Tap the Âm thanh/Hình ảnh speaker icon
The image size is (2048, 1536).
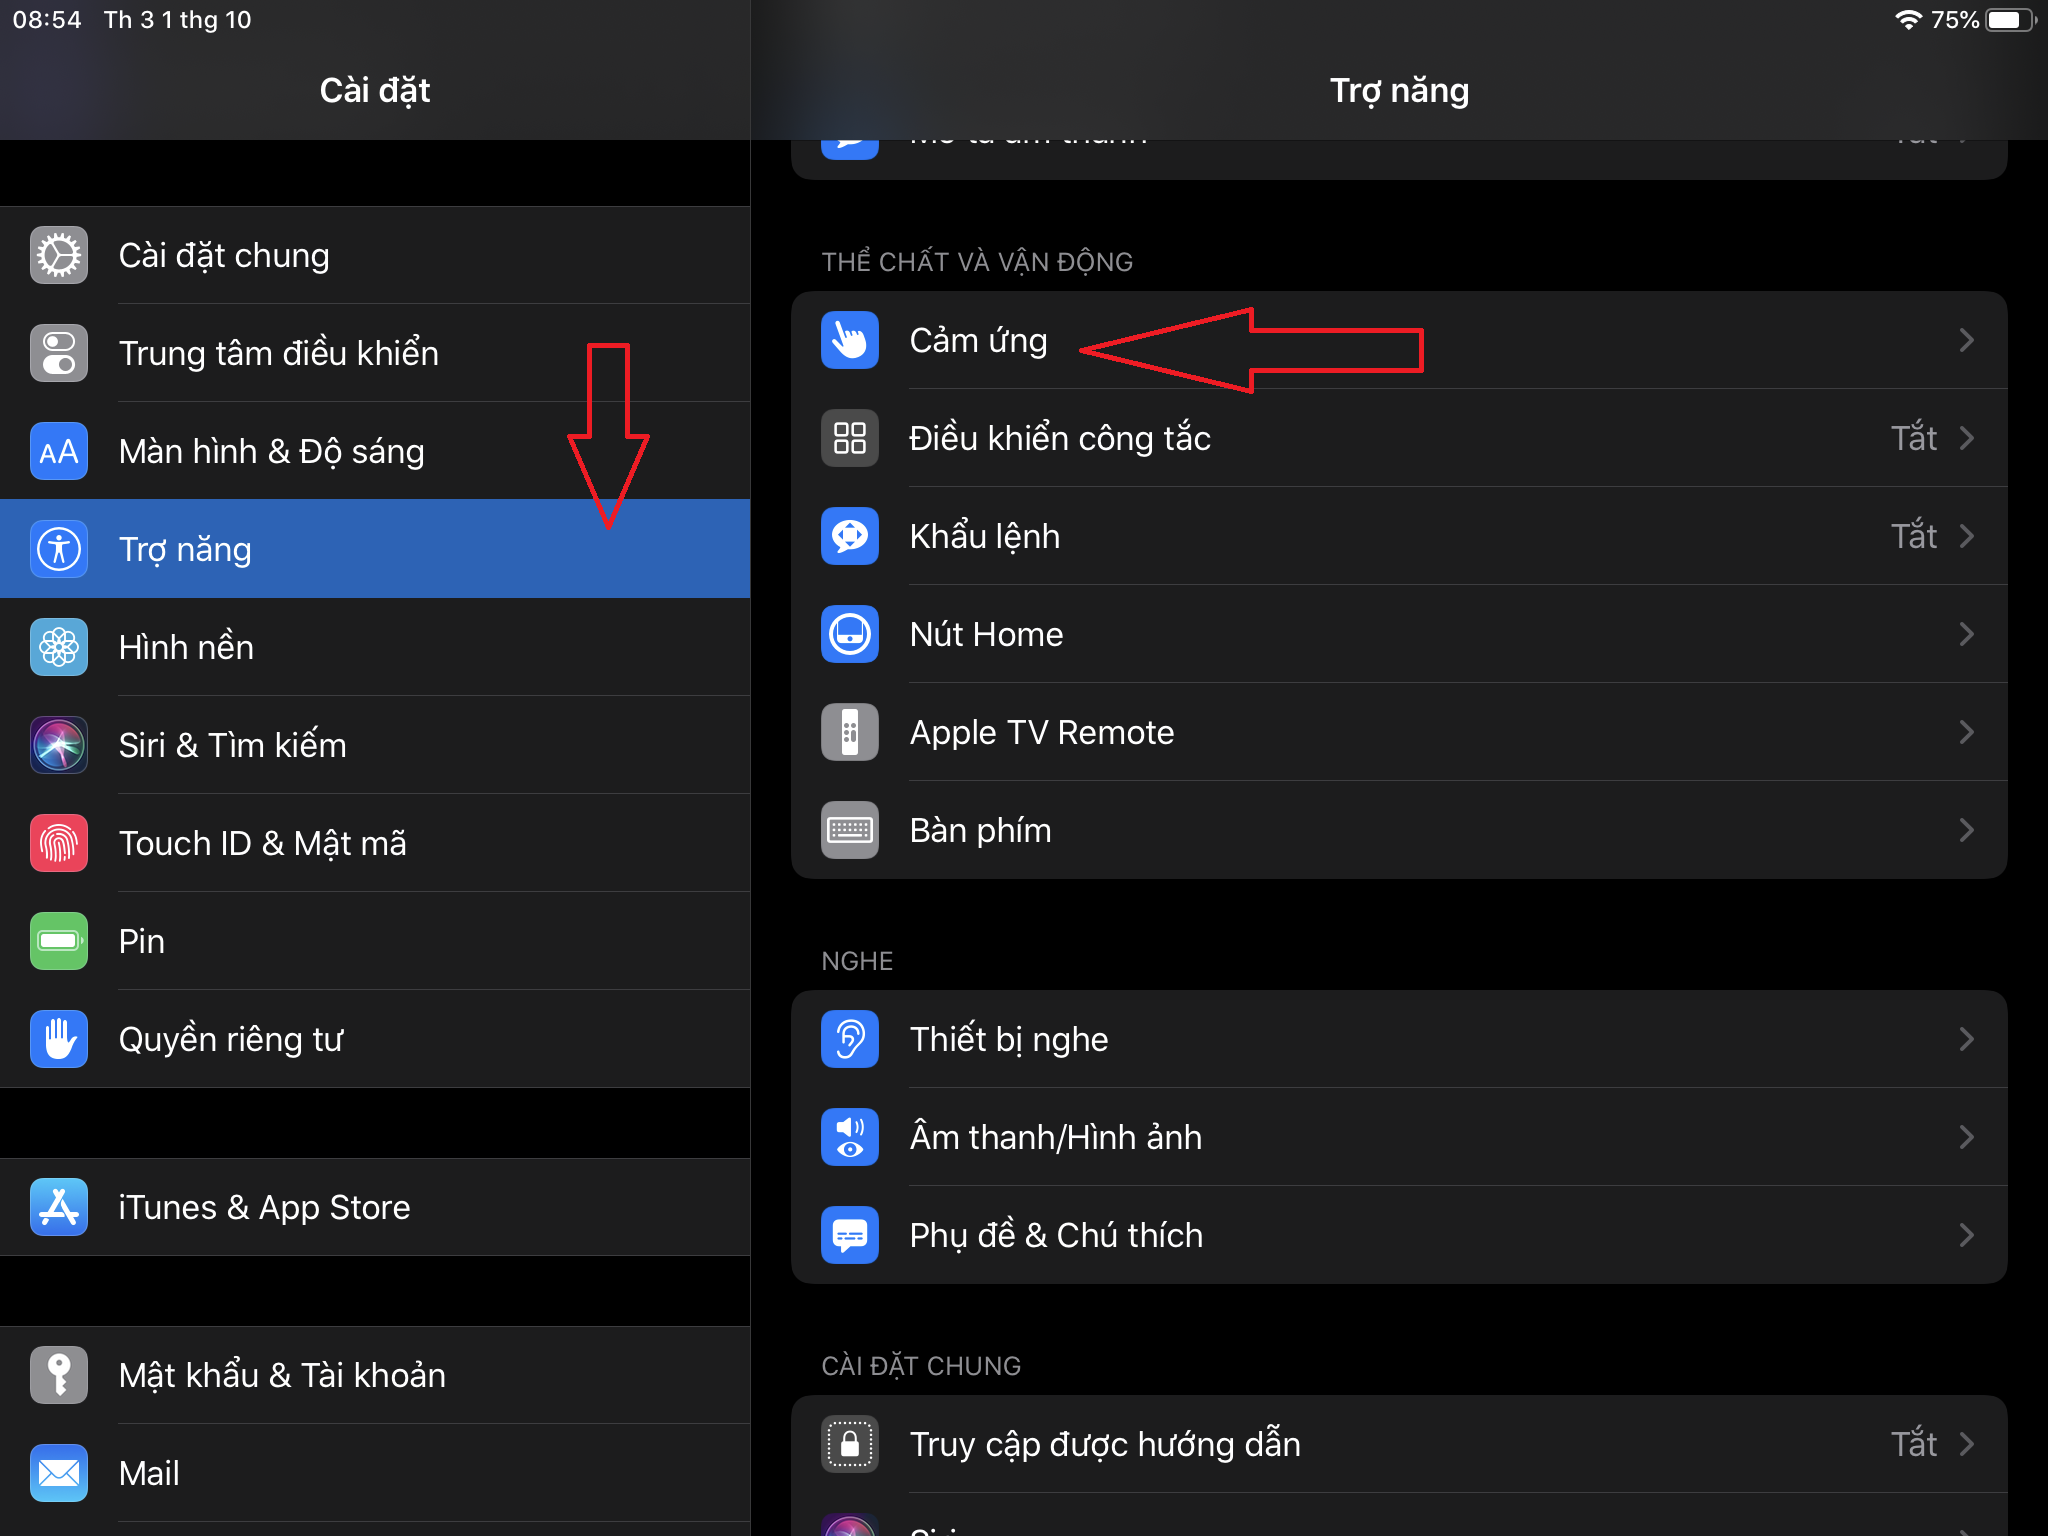[850, 1137]
